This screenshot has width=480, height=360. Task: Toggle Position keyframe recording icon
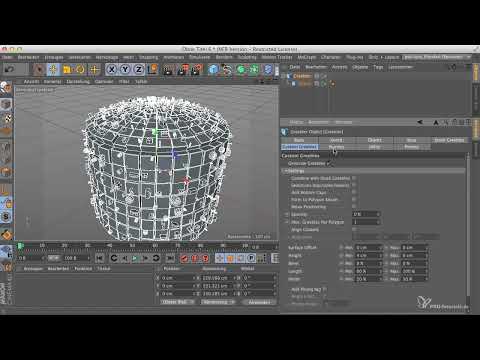[x=220, y=258]
